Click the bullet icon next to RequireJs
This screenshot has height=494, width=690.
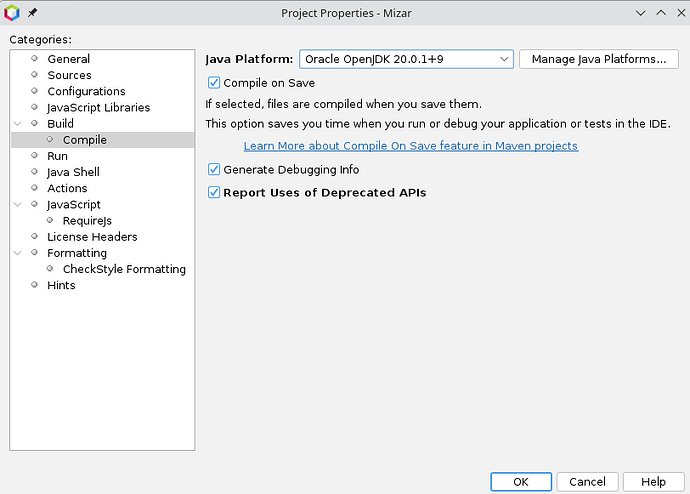[50, 220]
